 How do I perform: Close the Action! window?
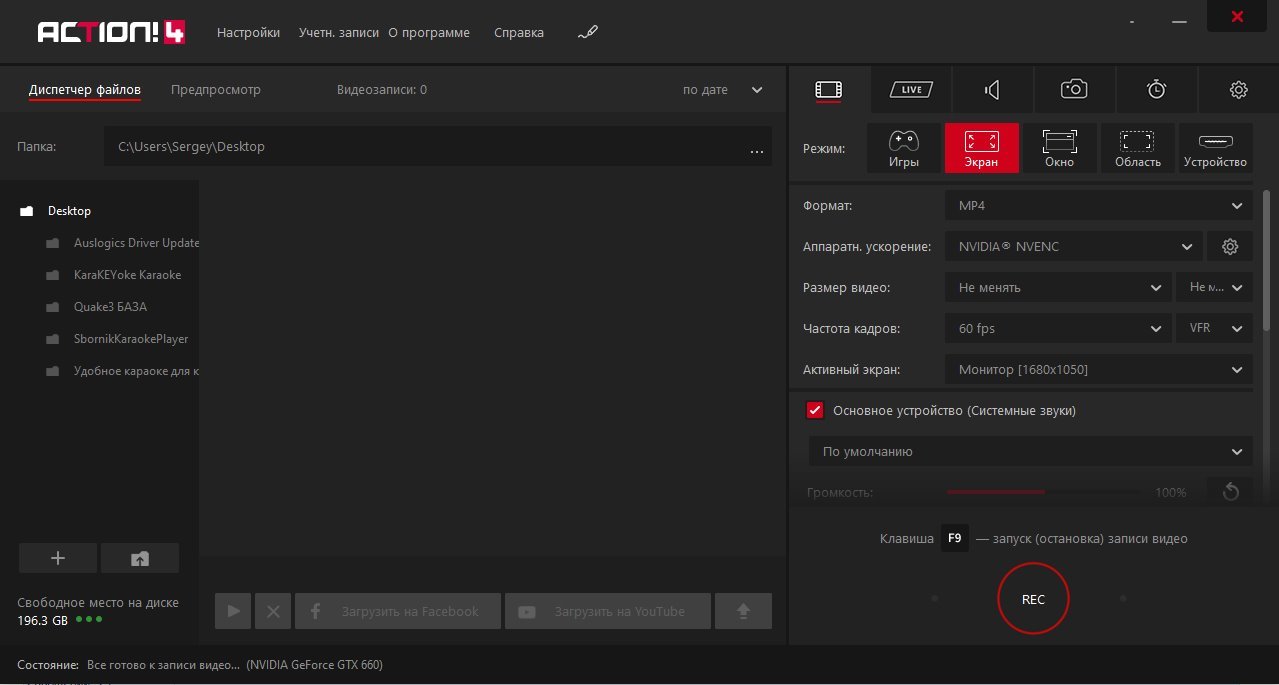tap(1238, 17)
